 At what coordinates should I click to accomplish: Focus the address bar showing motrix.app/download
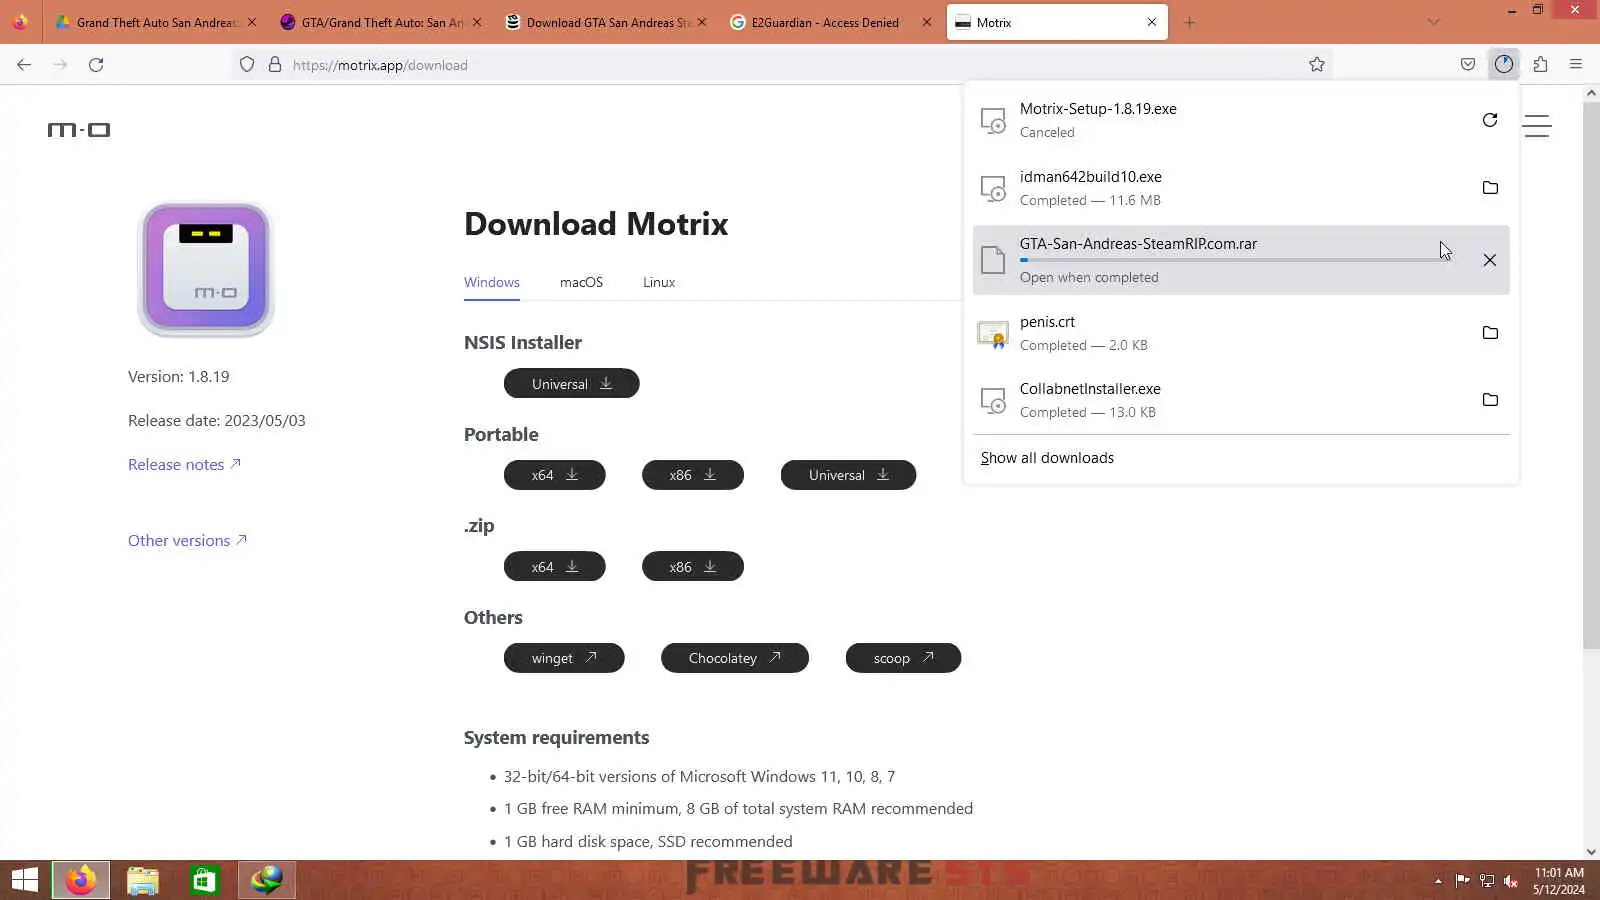[780, 65]
